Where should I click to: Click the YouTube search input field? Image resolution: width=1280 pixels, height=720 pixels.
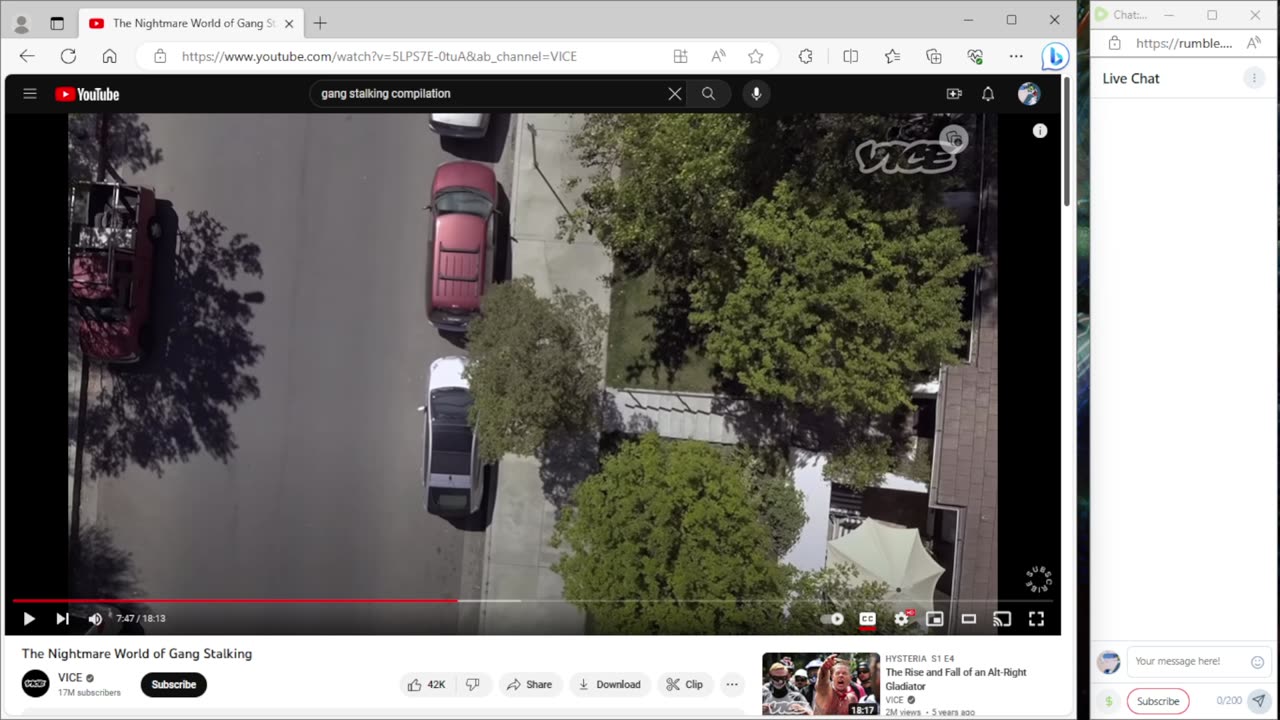pyautogui.click(x=490, y=94)
